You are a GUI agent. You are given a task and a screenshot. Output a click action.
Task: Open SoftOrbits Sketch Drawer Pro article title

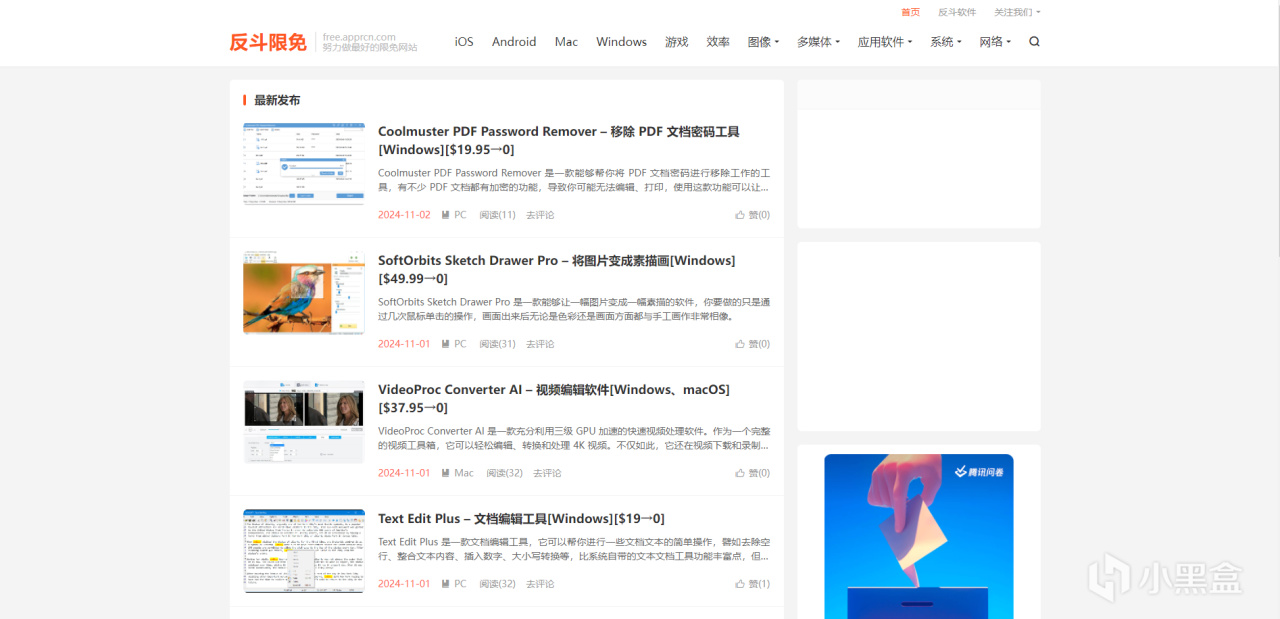[556, 270]
